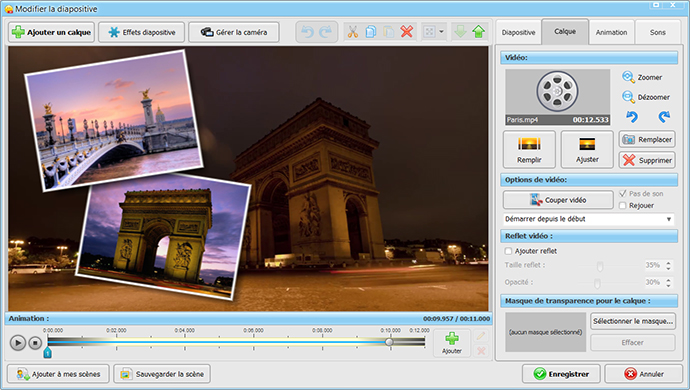Click the layer alignment icon
690x390 pixels.
429,32
